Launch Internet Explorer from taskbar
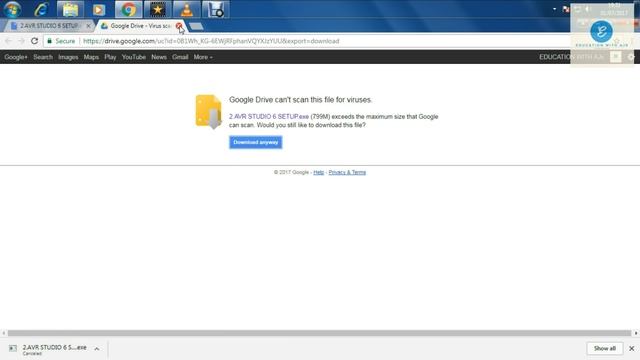This screenshot has height=360, width=640. pyautogui.click(x=41, y=9)
